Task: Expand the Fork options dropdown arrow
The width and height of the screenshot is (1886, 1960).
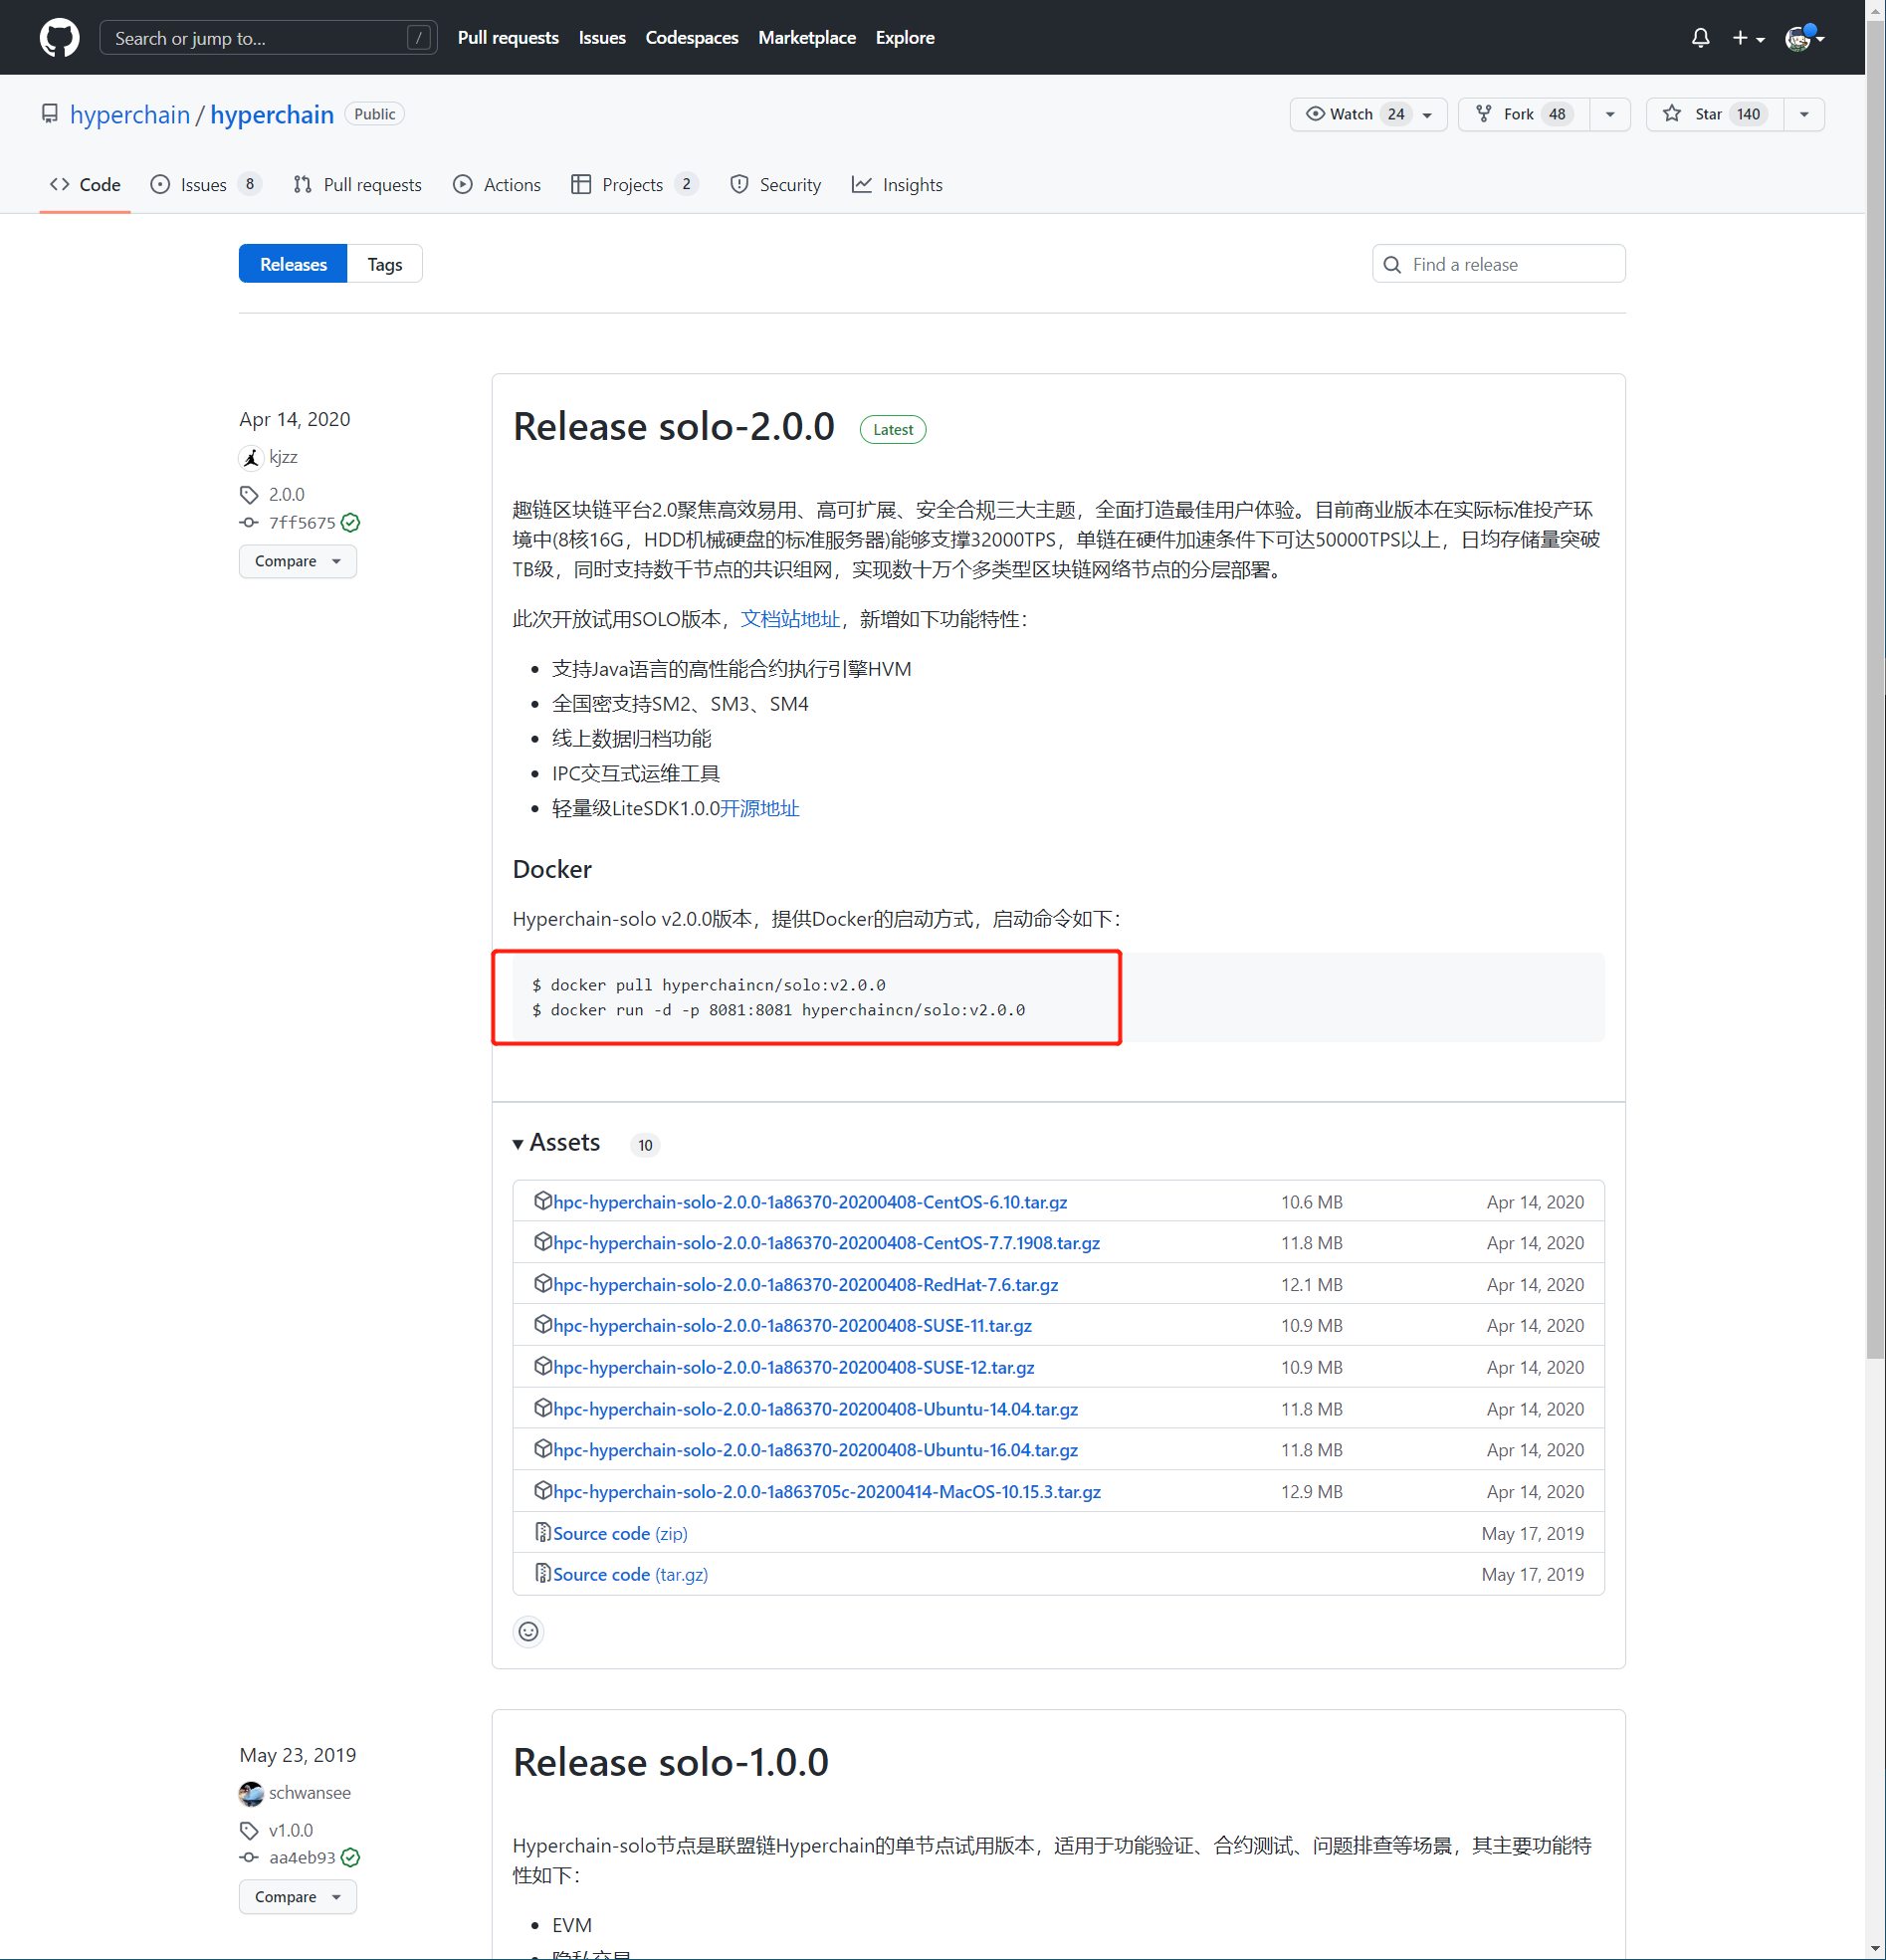Action: (x=1610, y=114)
